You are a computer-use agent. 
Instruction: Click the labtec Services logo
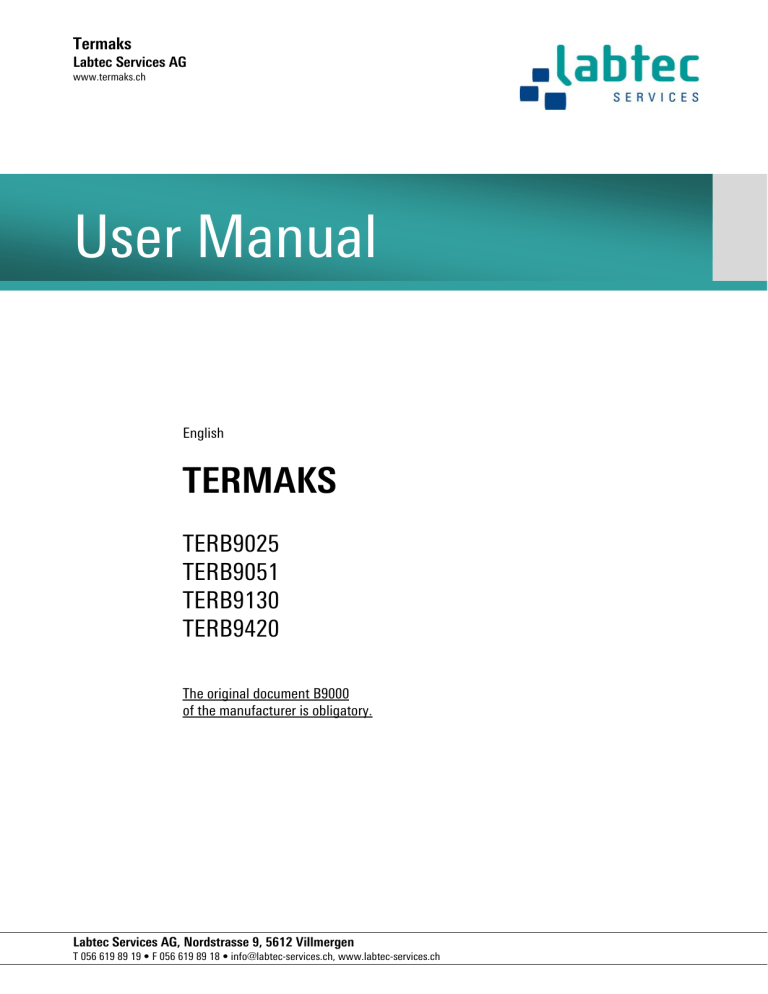pos(609,77)
